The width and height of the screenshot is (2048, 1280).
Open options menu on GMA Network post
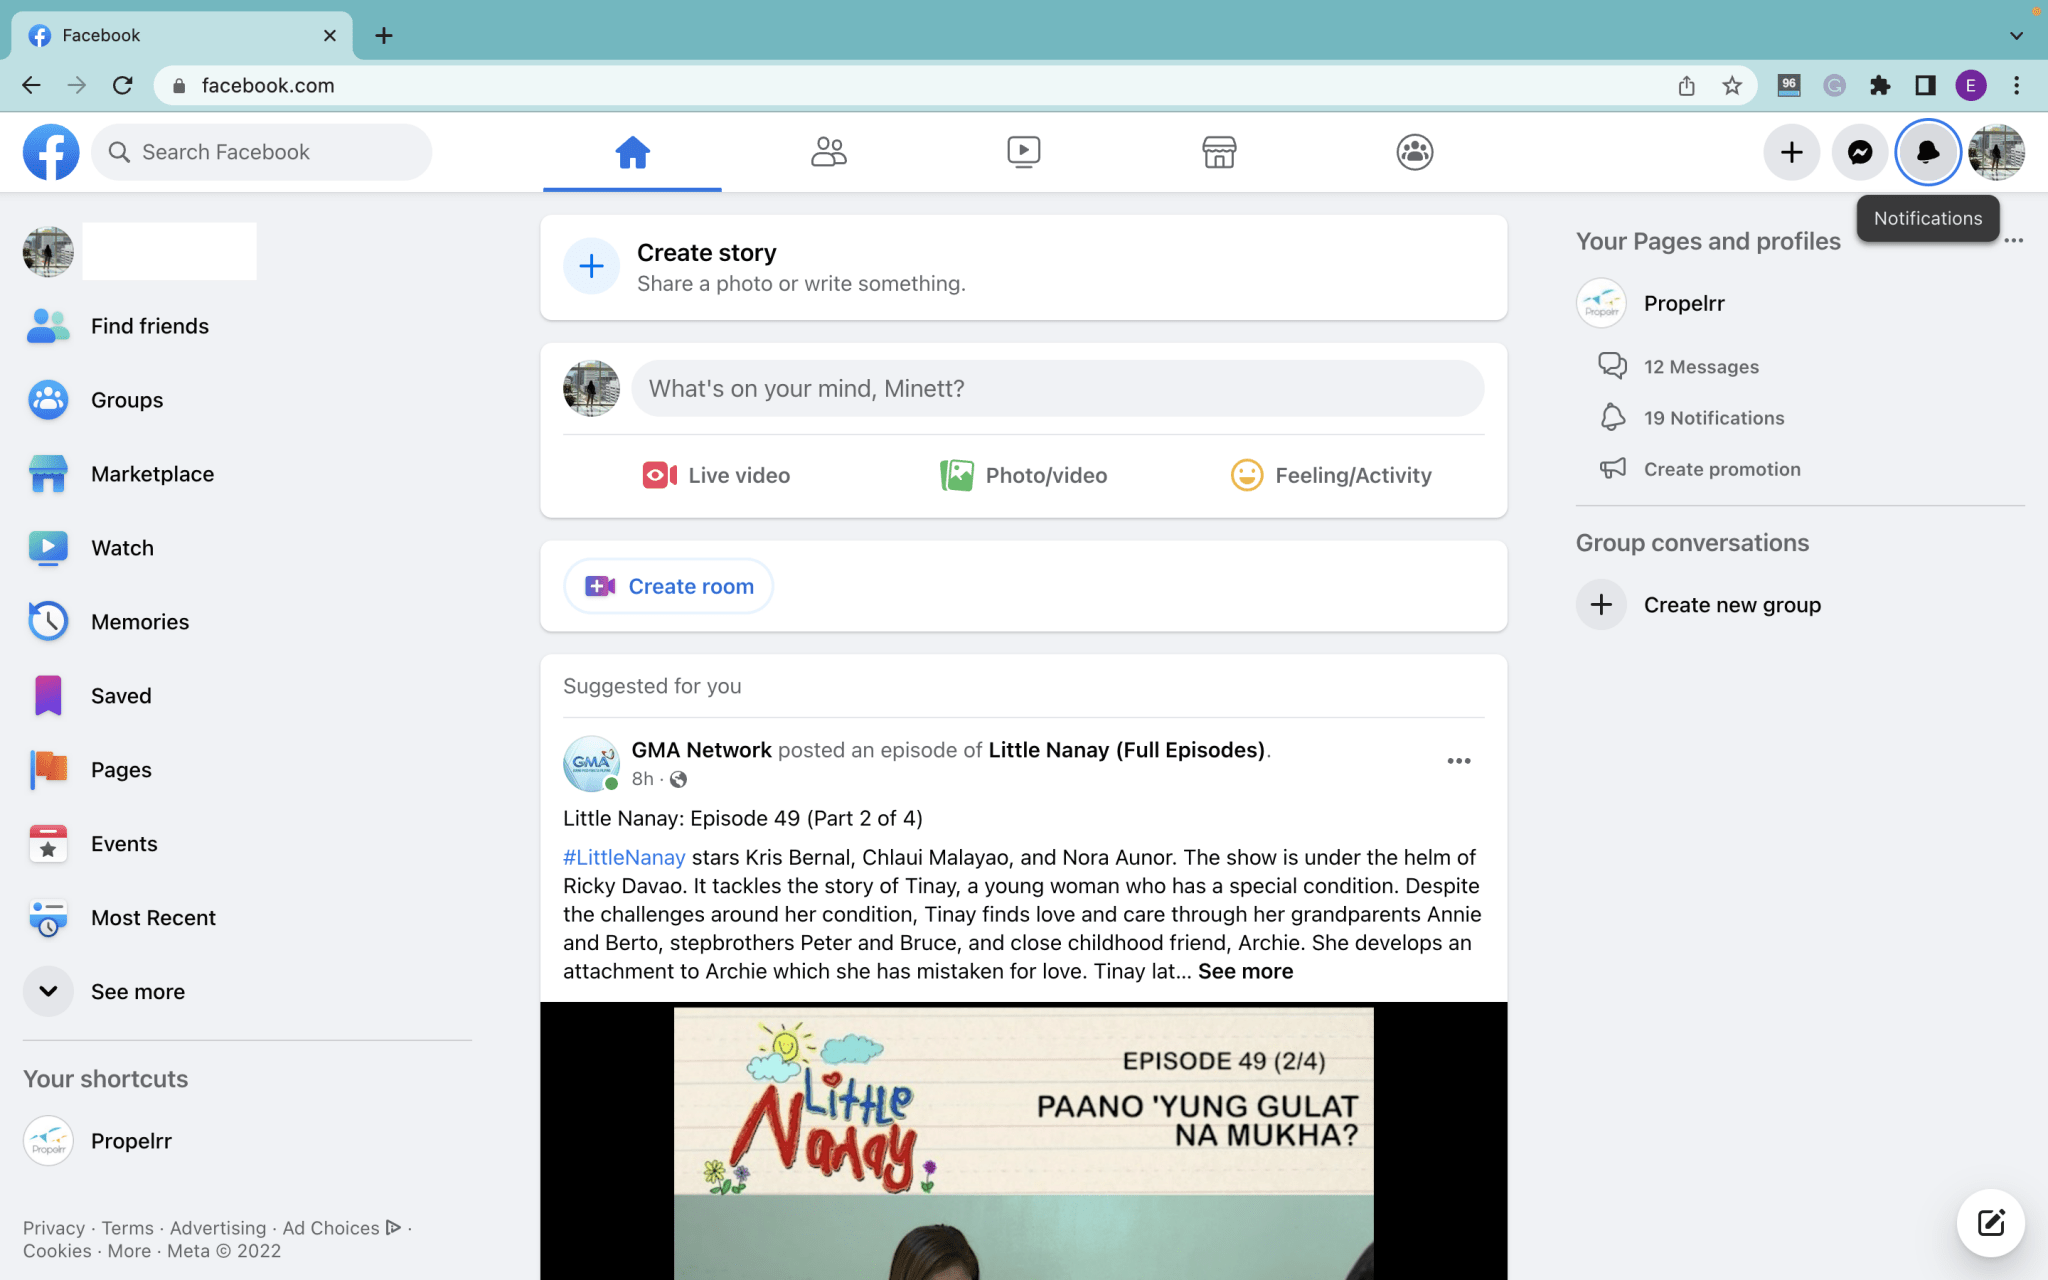pyautogui.click(x=1458, y=760)
